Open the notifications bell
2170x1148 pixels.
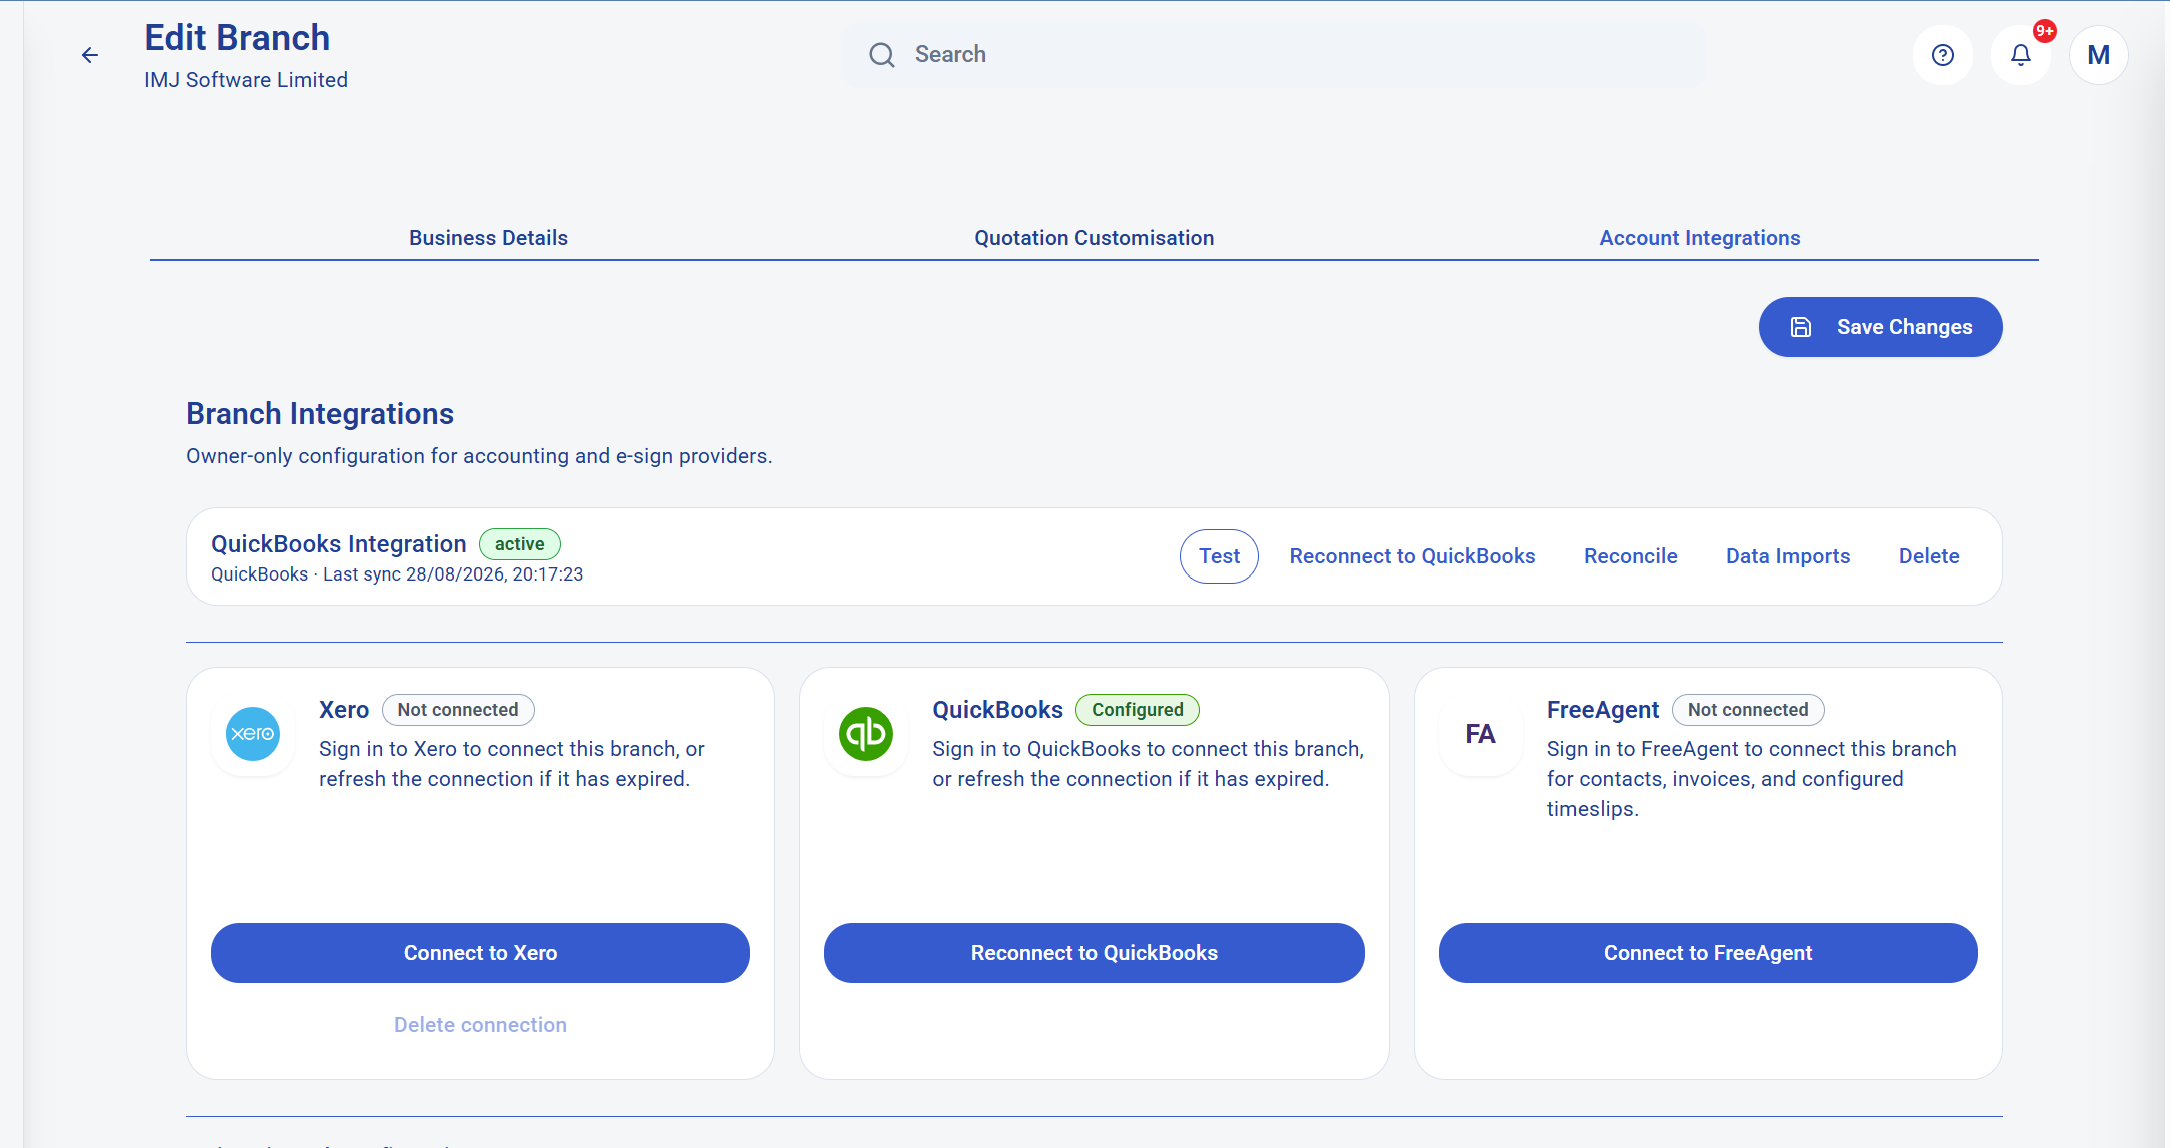coord(2020,55)
